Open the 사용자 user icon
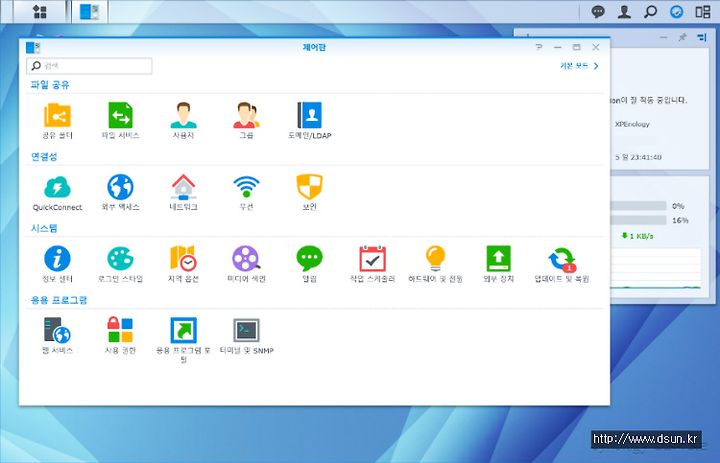 183,115
